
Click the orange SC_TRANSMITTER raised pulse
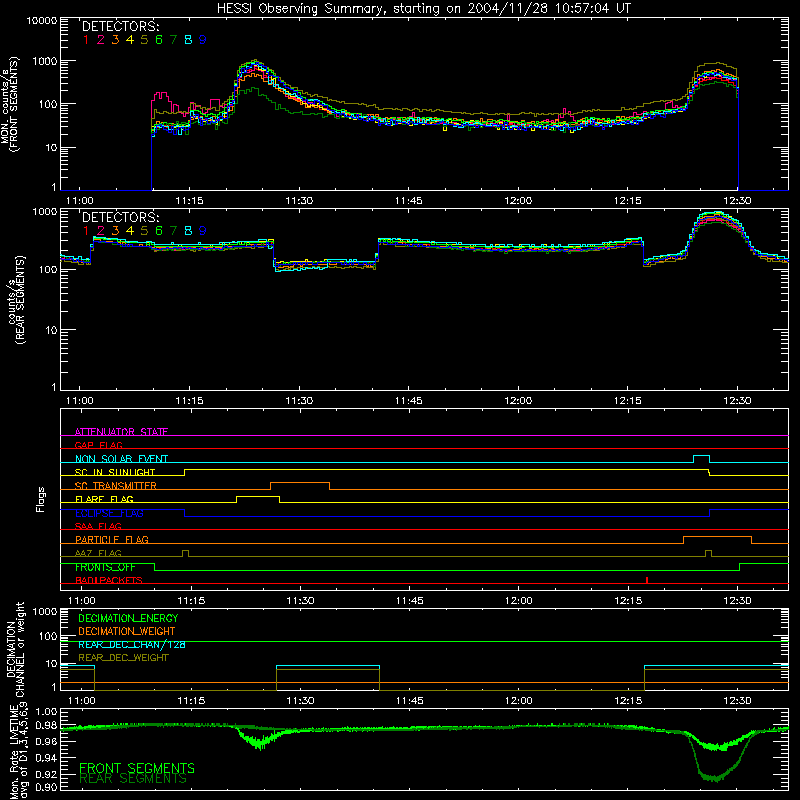pos(300,486)
